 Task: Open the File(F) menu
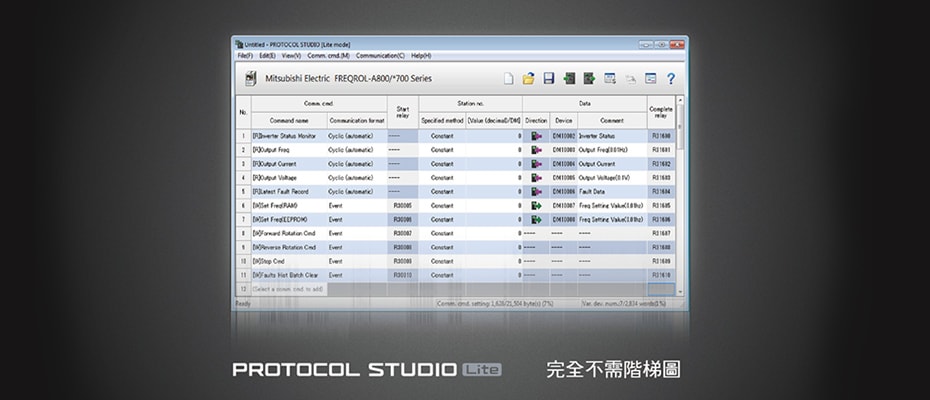pyautogui.click(x=244, y=55)
